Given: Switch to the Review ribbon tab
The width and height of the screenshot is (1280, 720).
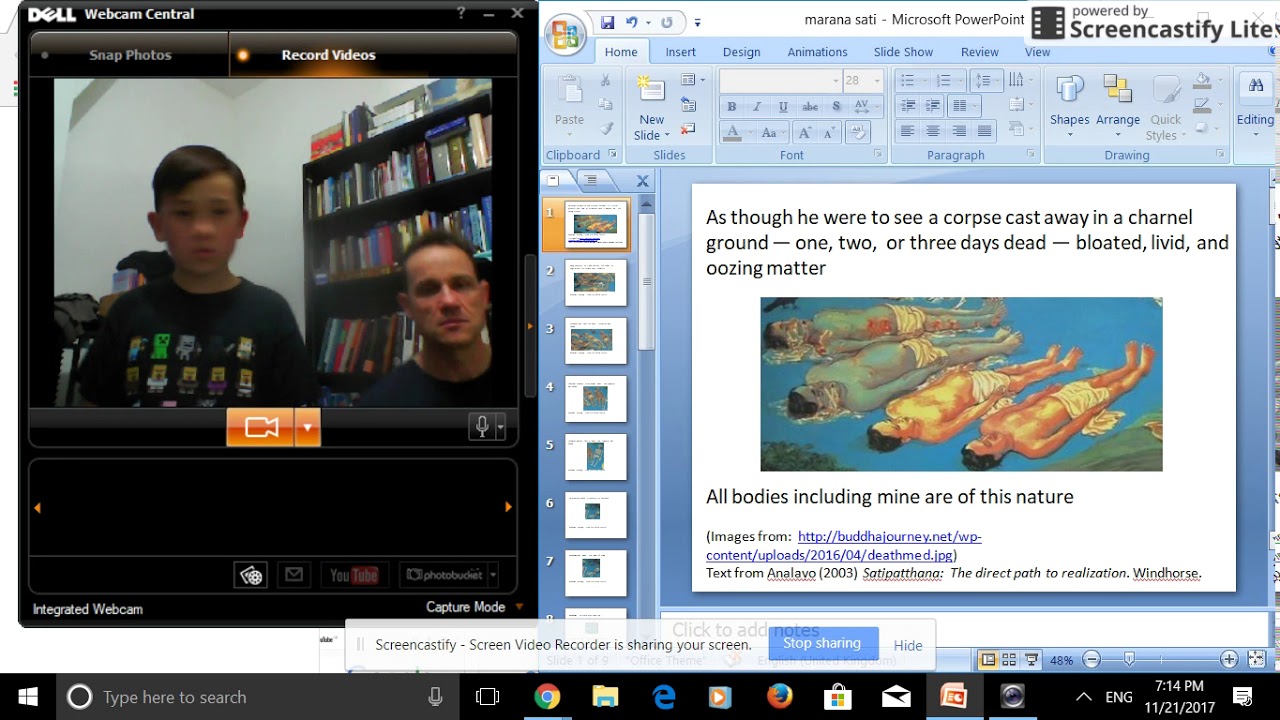Looking at the screenshot, I should click(980, 52).
